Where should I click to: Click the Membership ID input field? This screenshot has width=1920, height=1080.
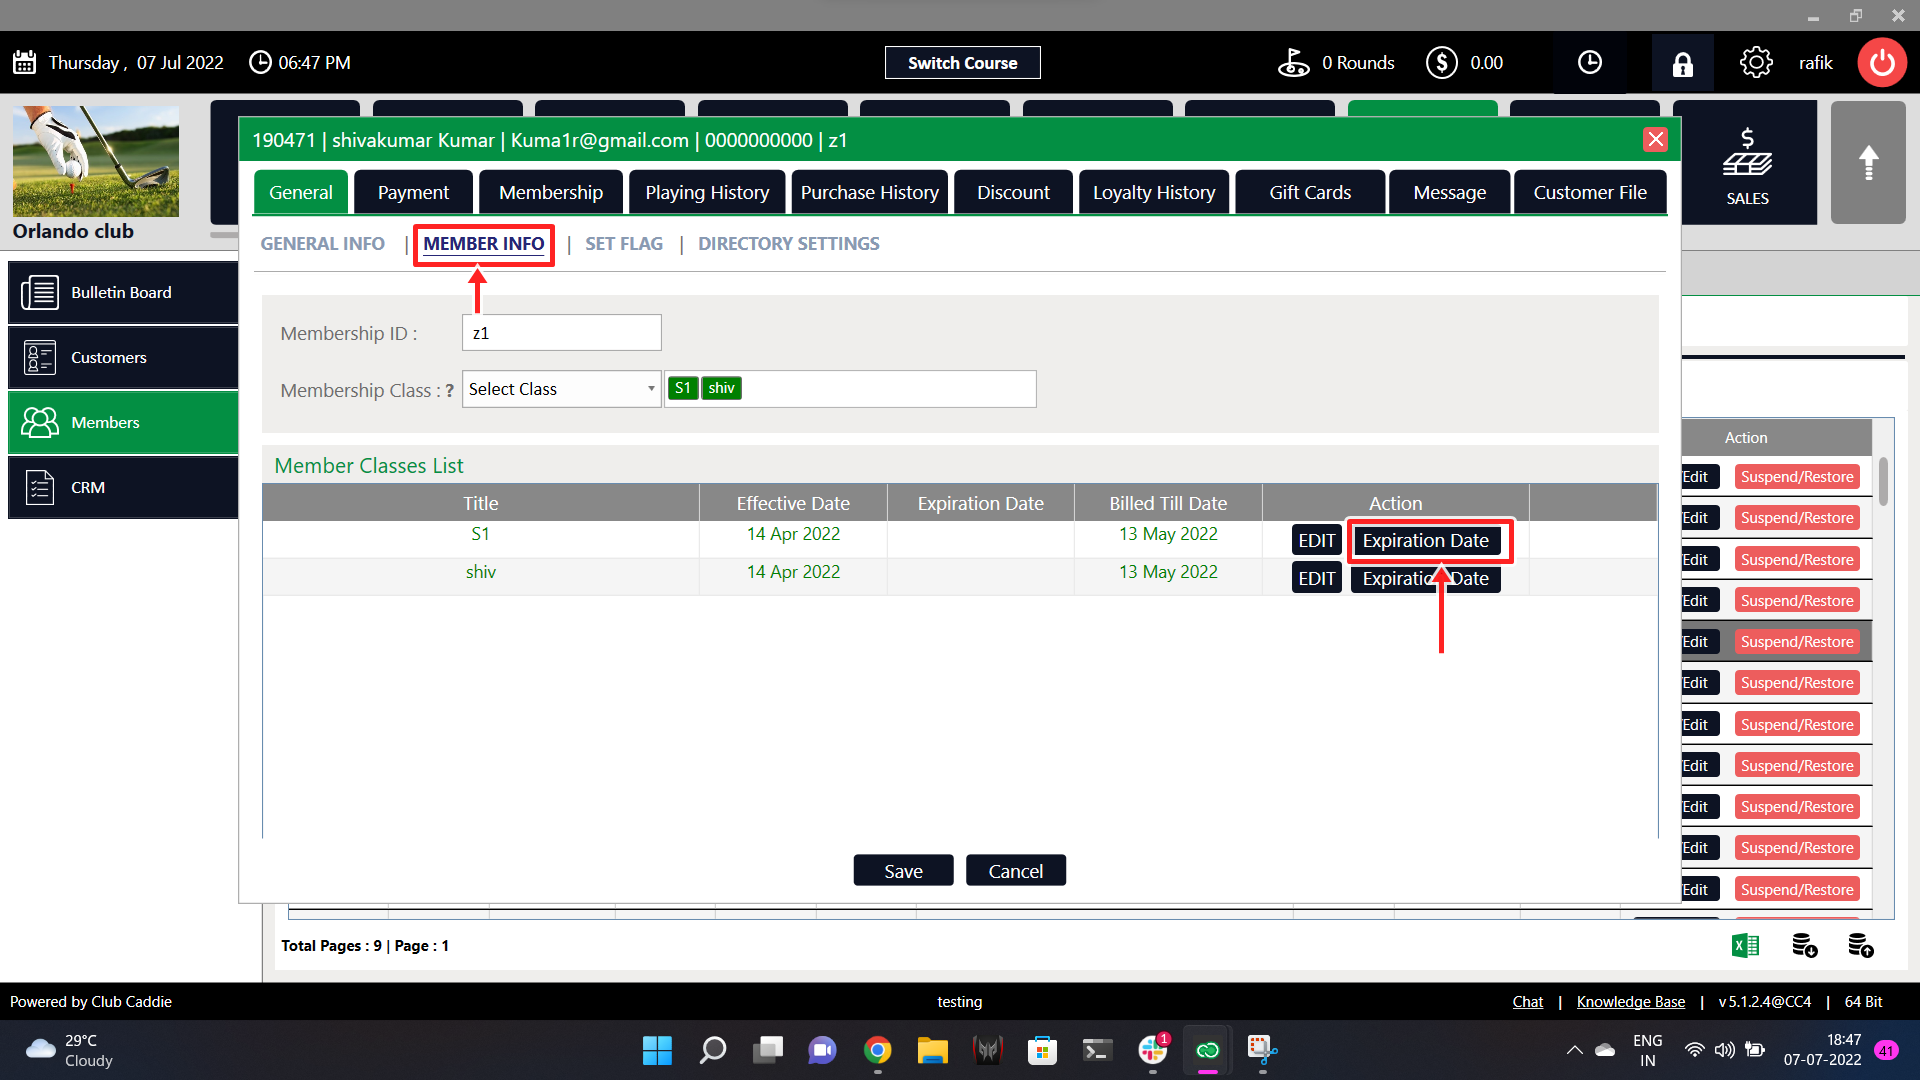coord(561,333)
